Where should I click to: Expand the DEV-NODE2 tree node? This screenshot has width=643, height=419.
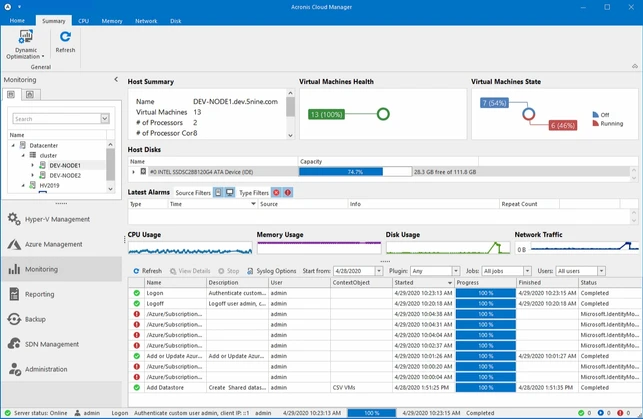33,175
